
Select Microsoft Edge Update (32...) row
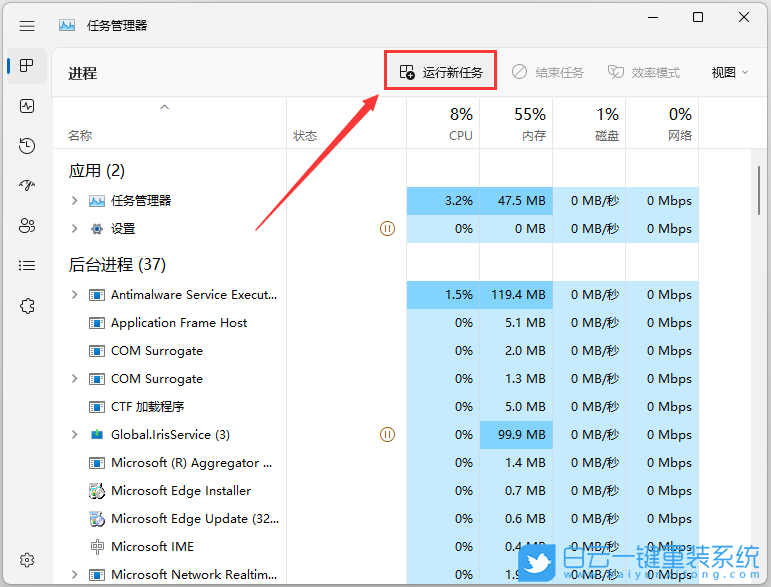coord(376,519)
